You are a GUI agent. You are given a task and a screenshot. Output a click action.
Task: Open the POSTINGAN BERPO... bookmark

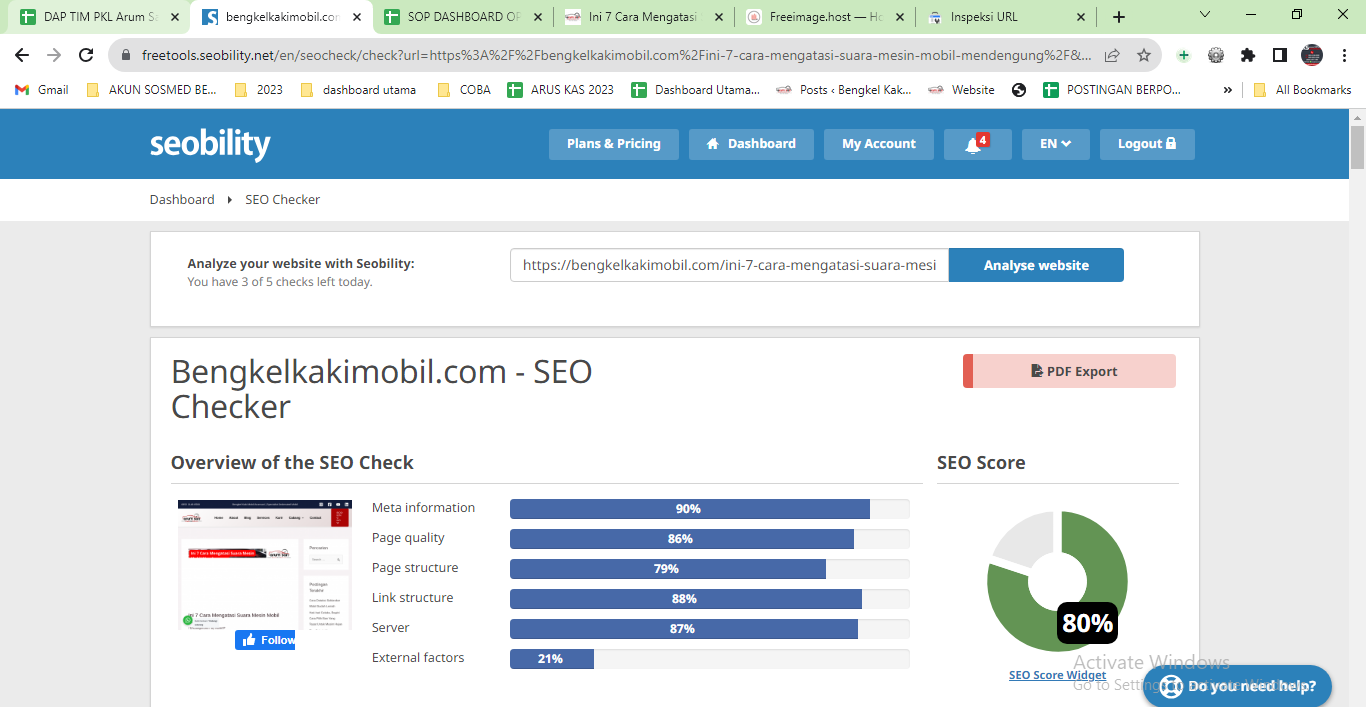(x=1112, y=89)
